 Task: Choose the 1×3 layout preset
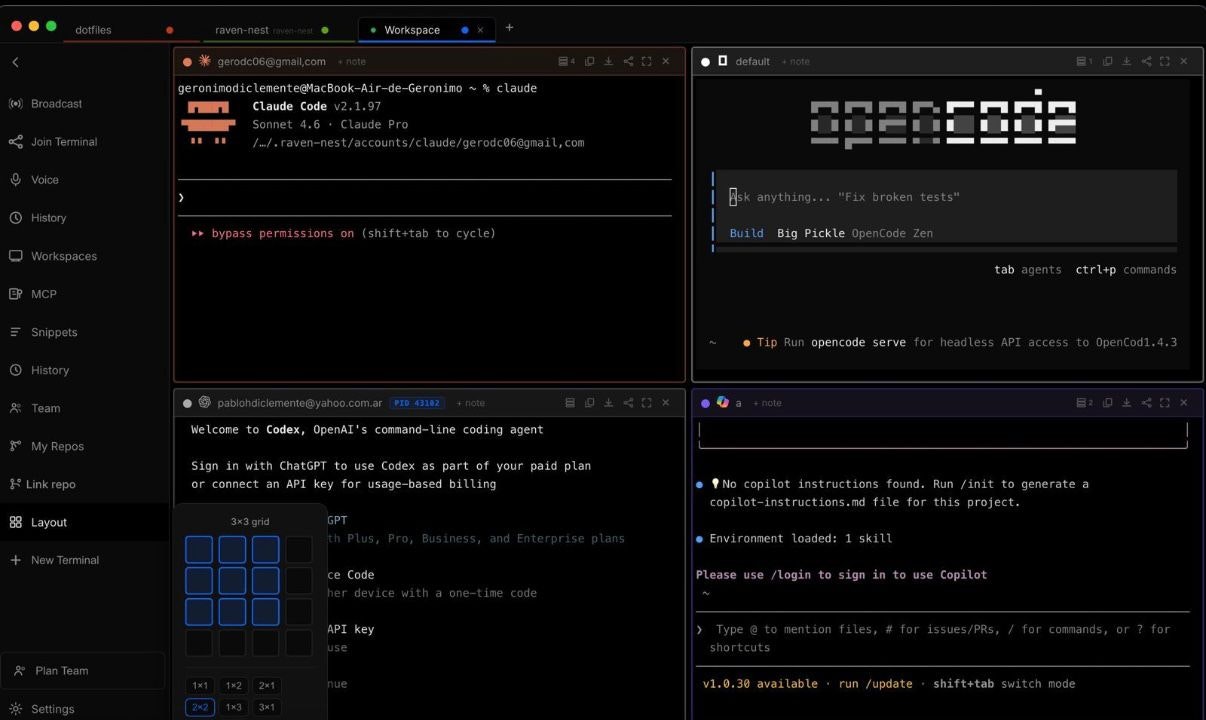(233, 707)
